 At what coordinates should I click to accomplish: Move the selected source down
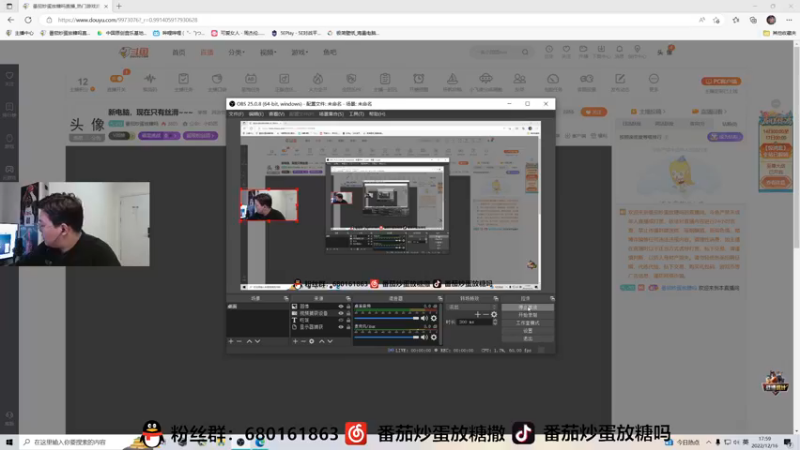[330, 341]
